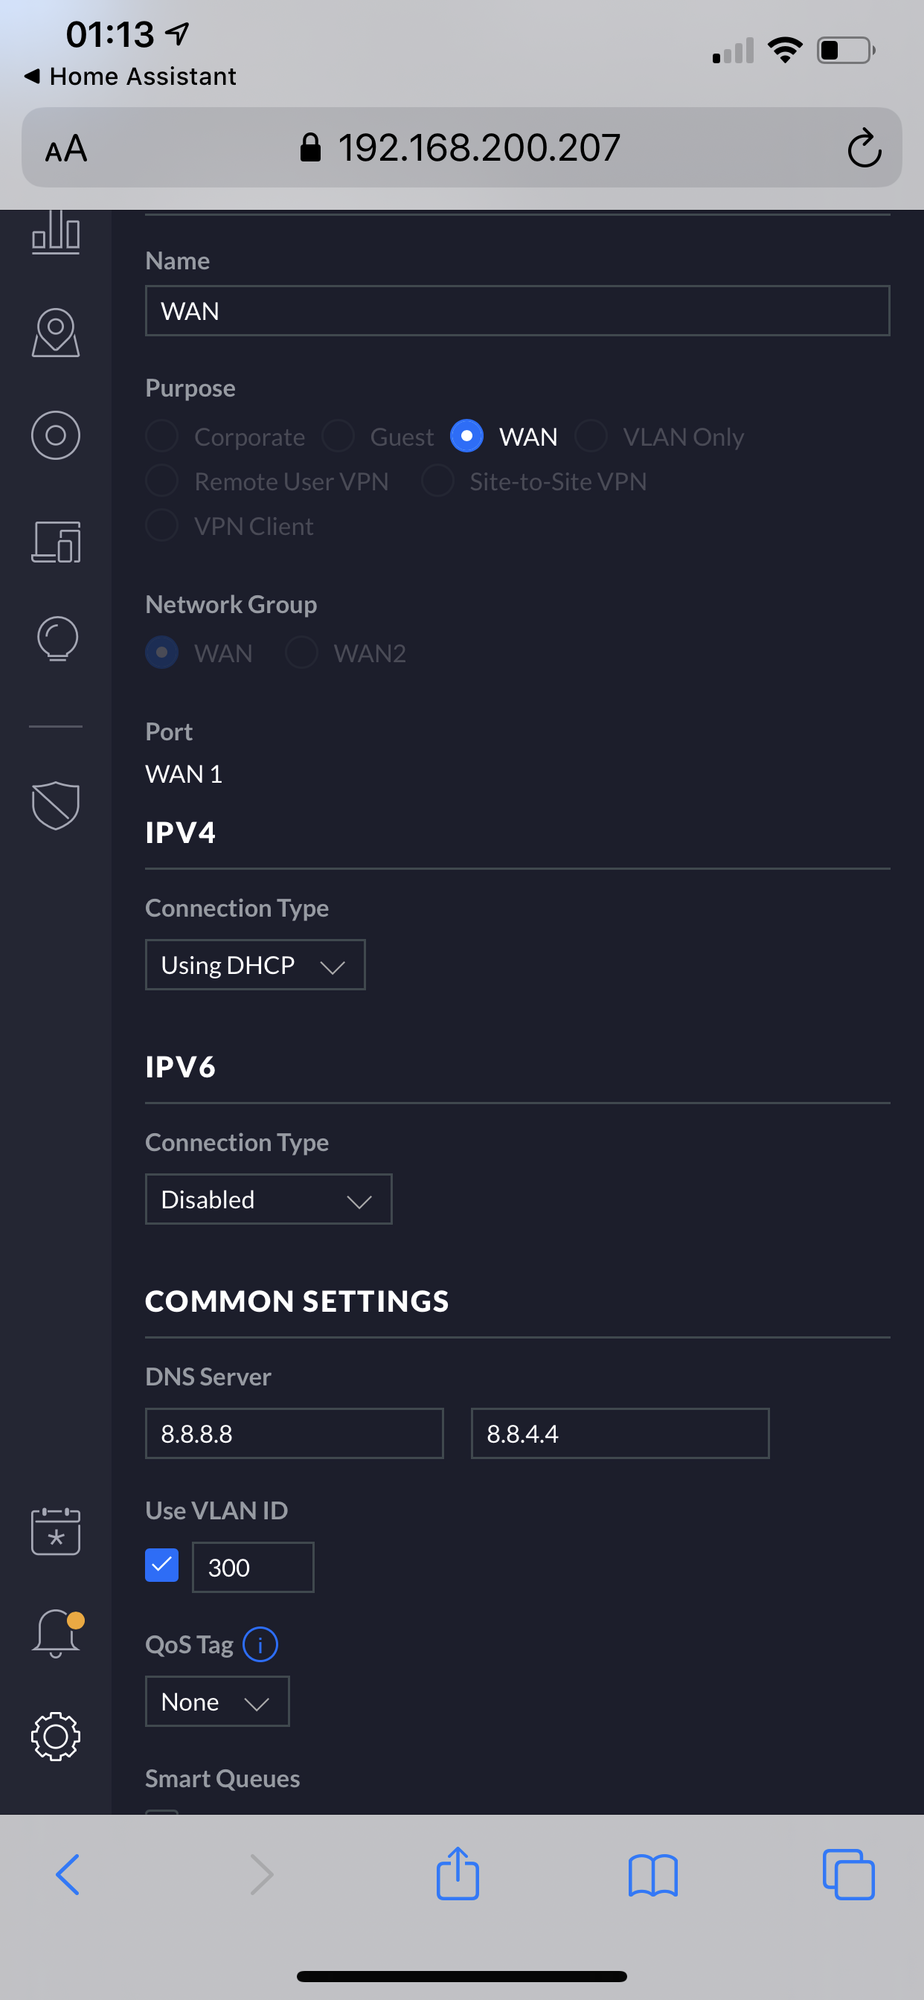Open the IPv4 Connection Type dropdown
The width and height of the screenshot is (924, 2000).
tap(255, 964)
